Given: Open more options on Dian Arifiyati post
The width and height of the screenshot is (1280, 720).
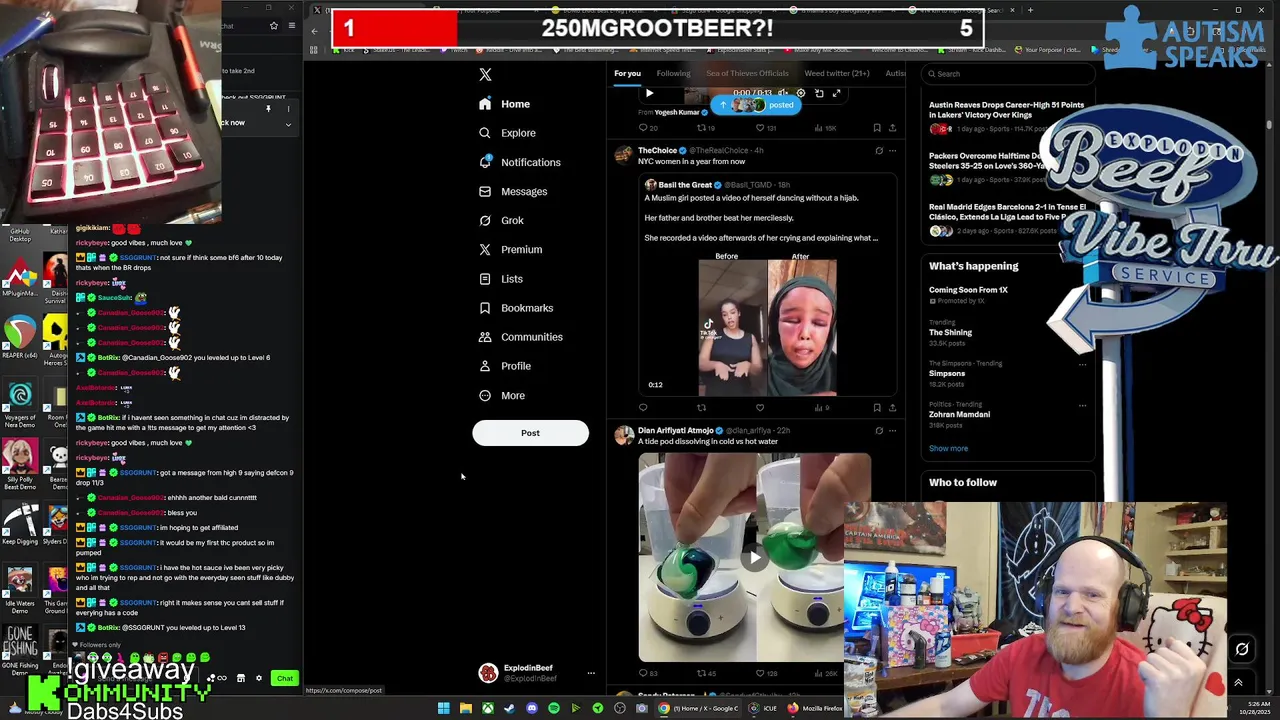Looking at the screenshot, I should pyautogui.click(x=892, y=431).
